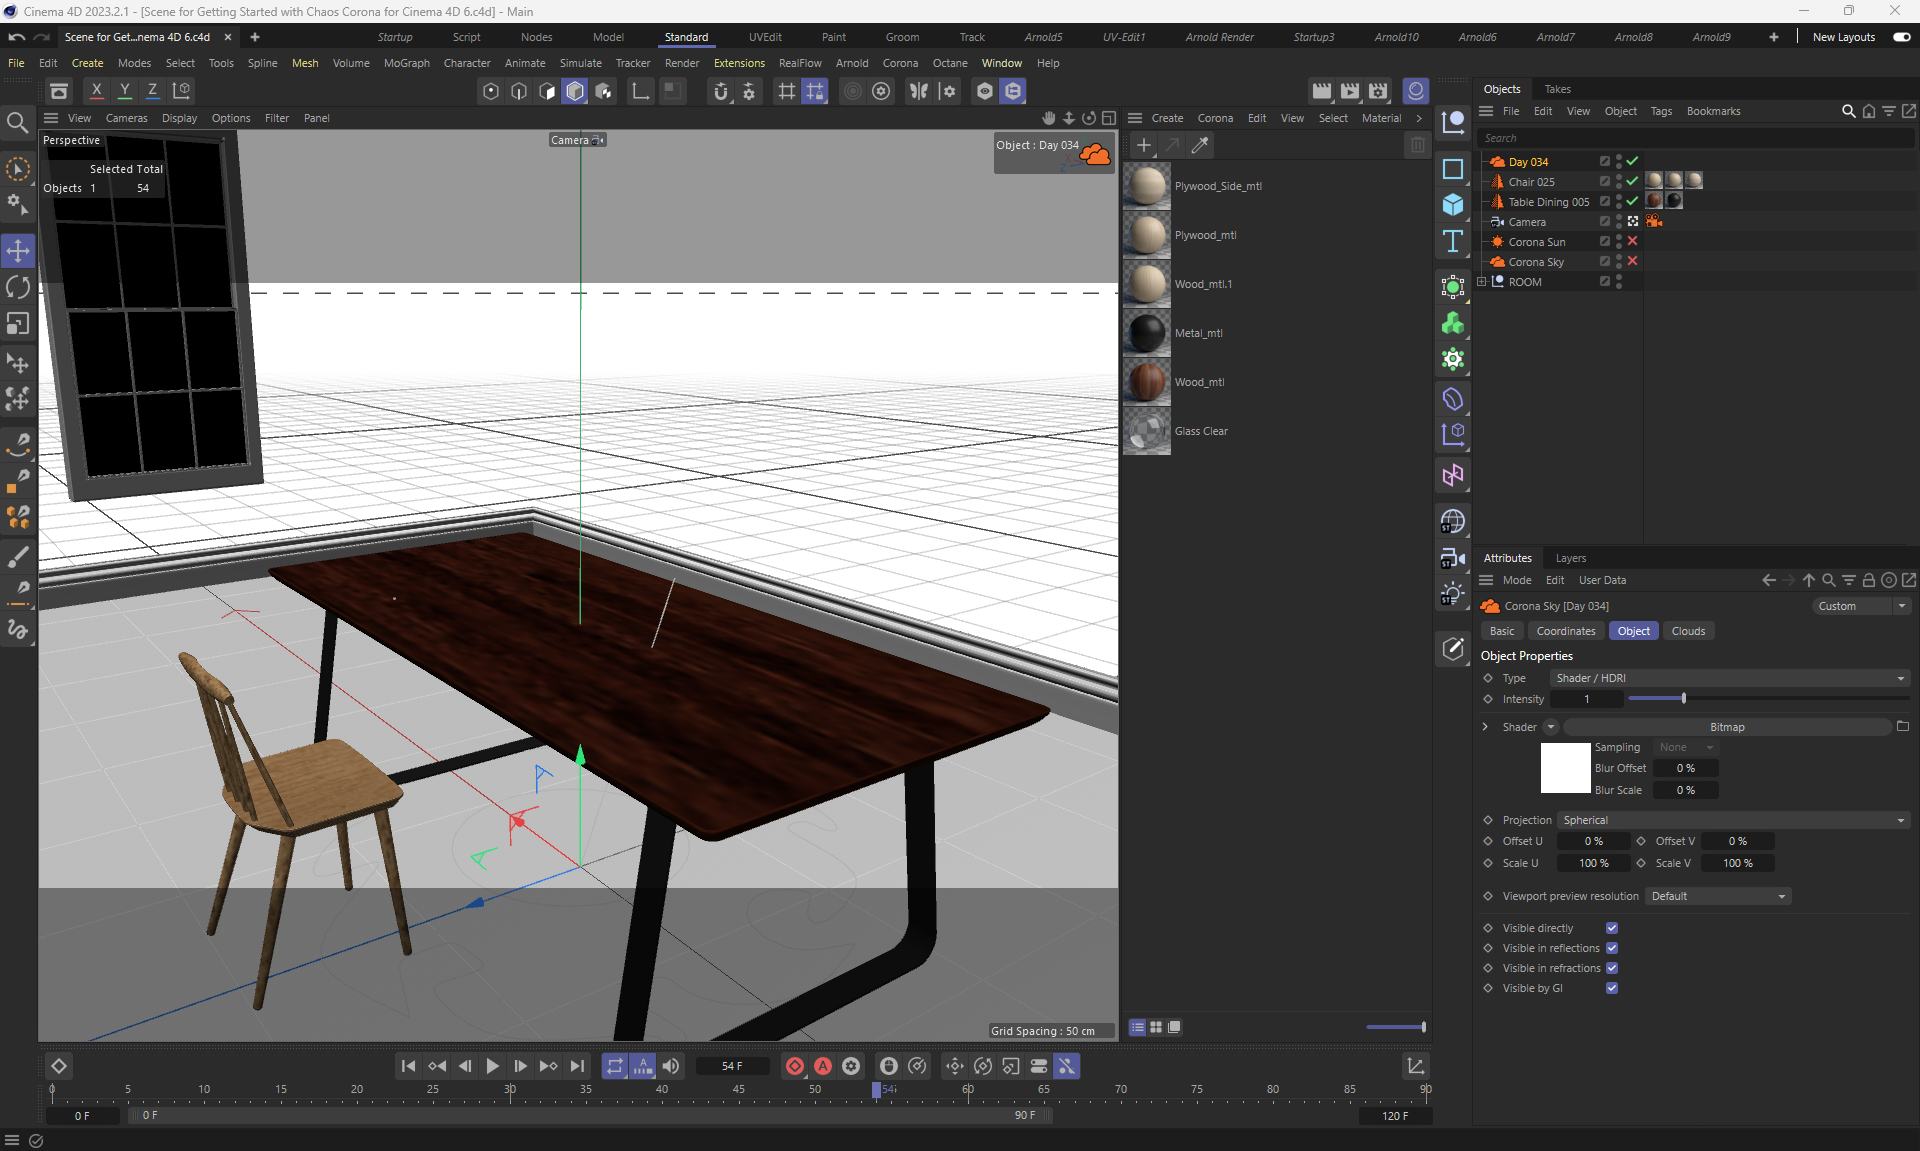This screenshot has height=1151, width=1920.
Task: Click the Text spline tool icon
Action: (x=1453, y=241)
